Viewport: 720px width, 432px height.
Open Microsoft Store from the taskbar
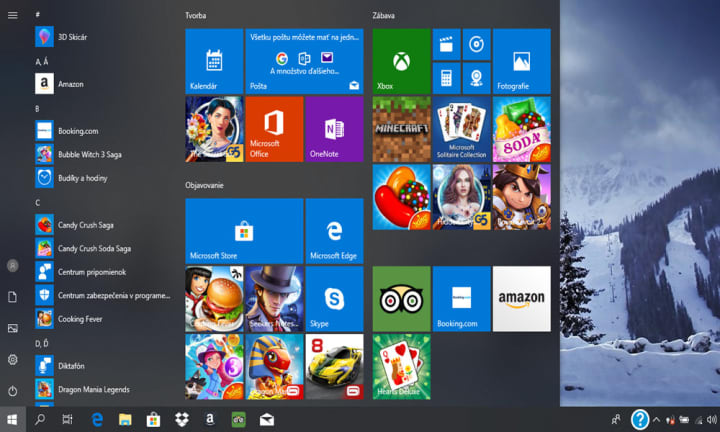(153, 419)
